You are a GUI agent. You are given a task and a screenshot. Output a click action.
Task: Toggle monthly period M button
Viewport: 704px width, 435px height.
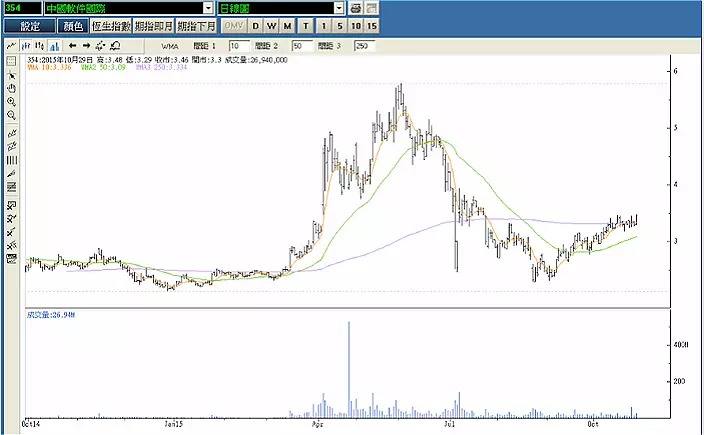[288, 25]
